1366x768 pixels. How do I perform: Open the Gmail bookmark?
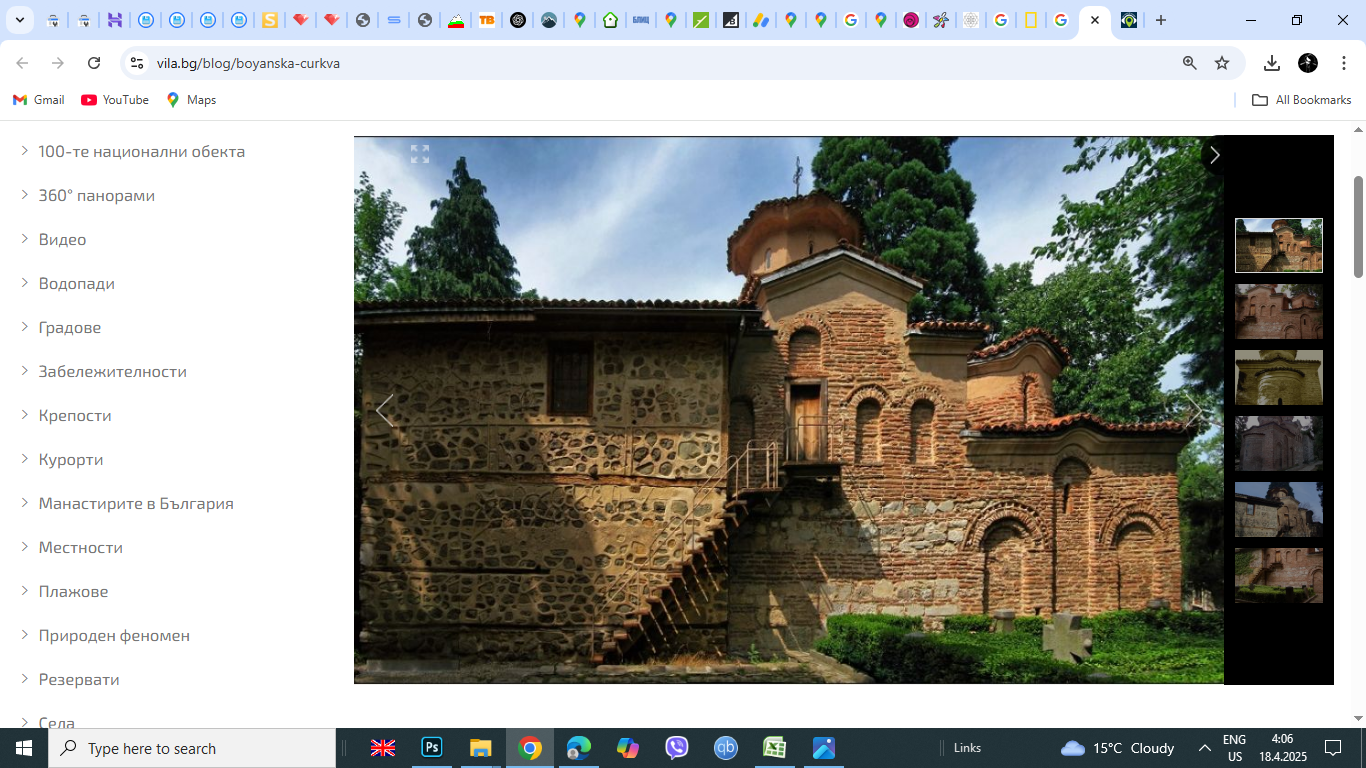click(x=39, y=100)
